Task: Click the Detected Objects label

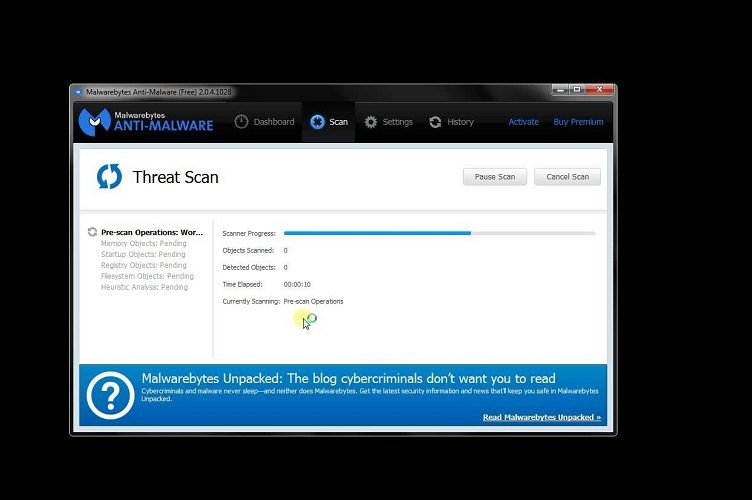Action: 249,267
